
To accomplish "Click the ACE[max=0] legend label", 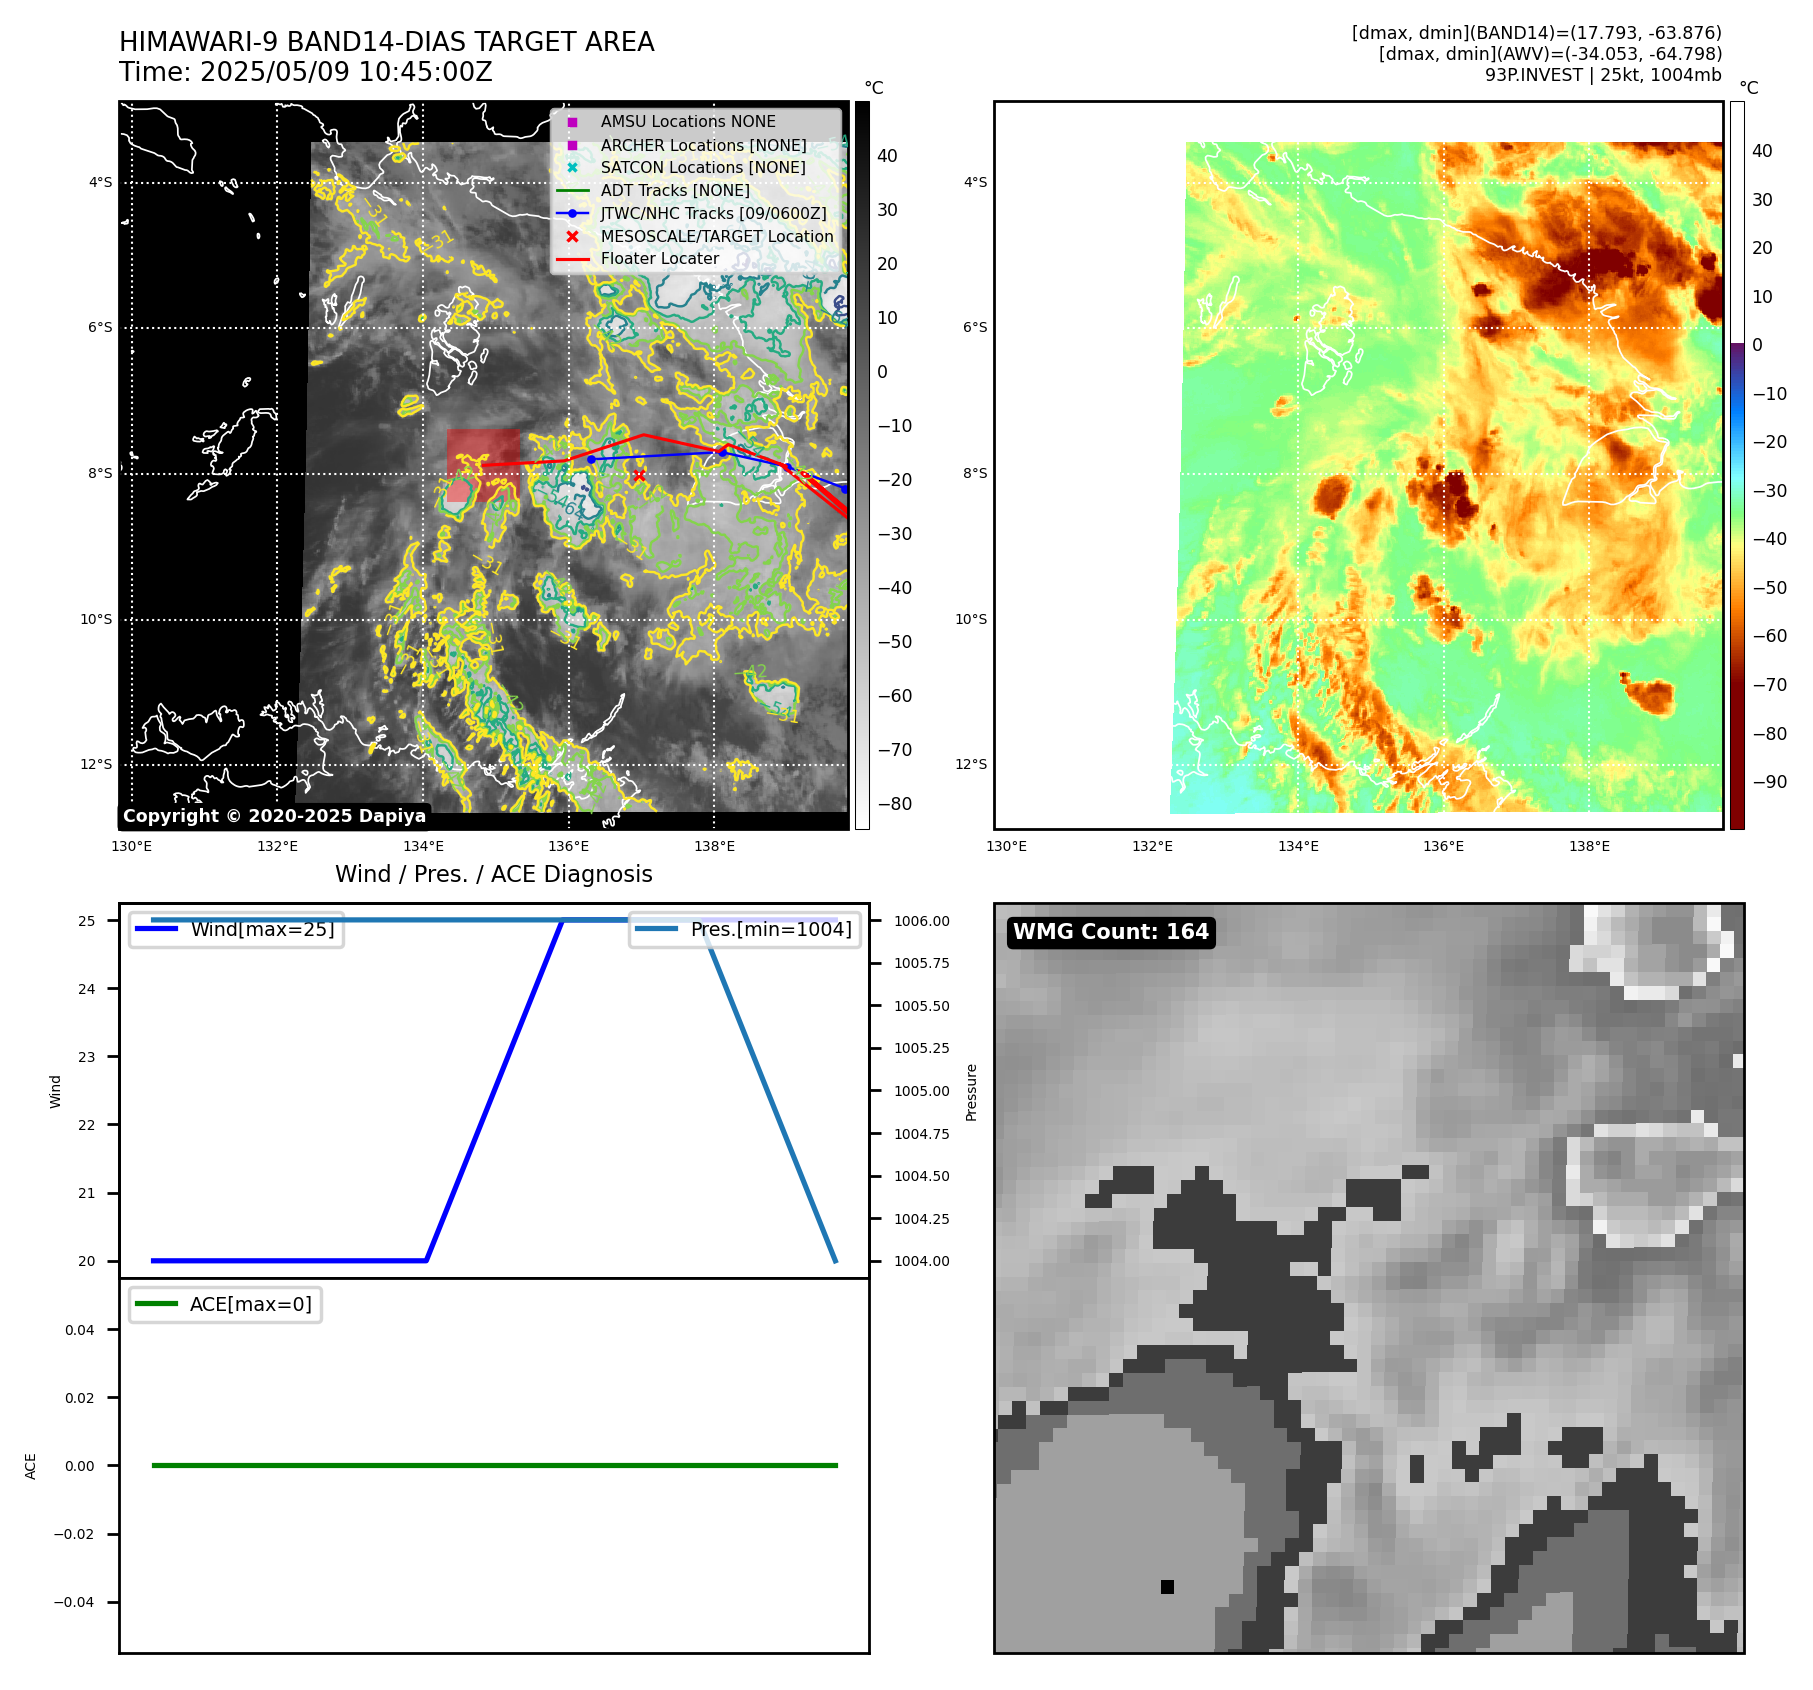I will click(251, 1304).
